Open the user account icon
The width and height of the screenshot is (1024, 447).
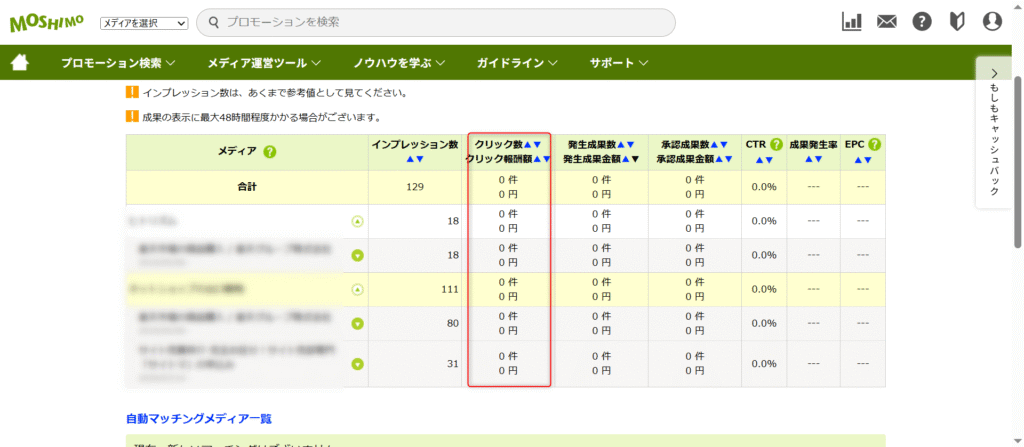(x=992, y=22)
